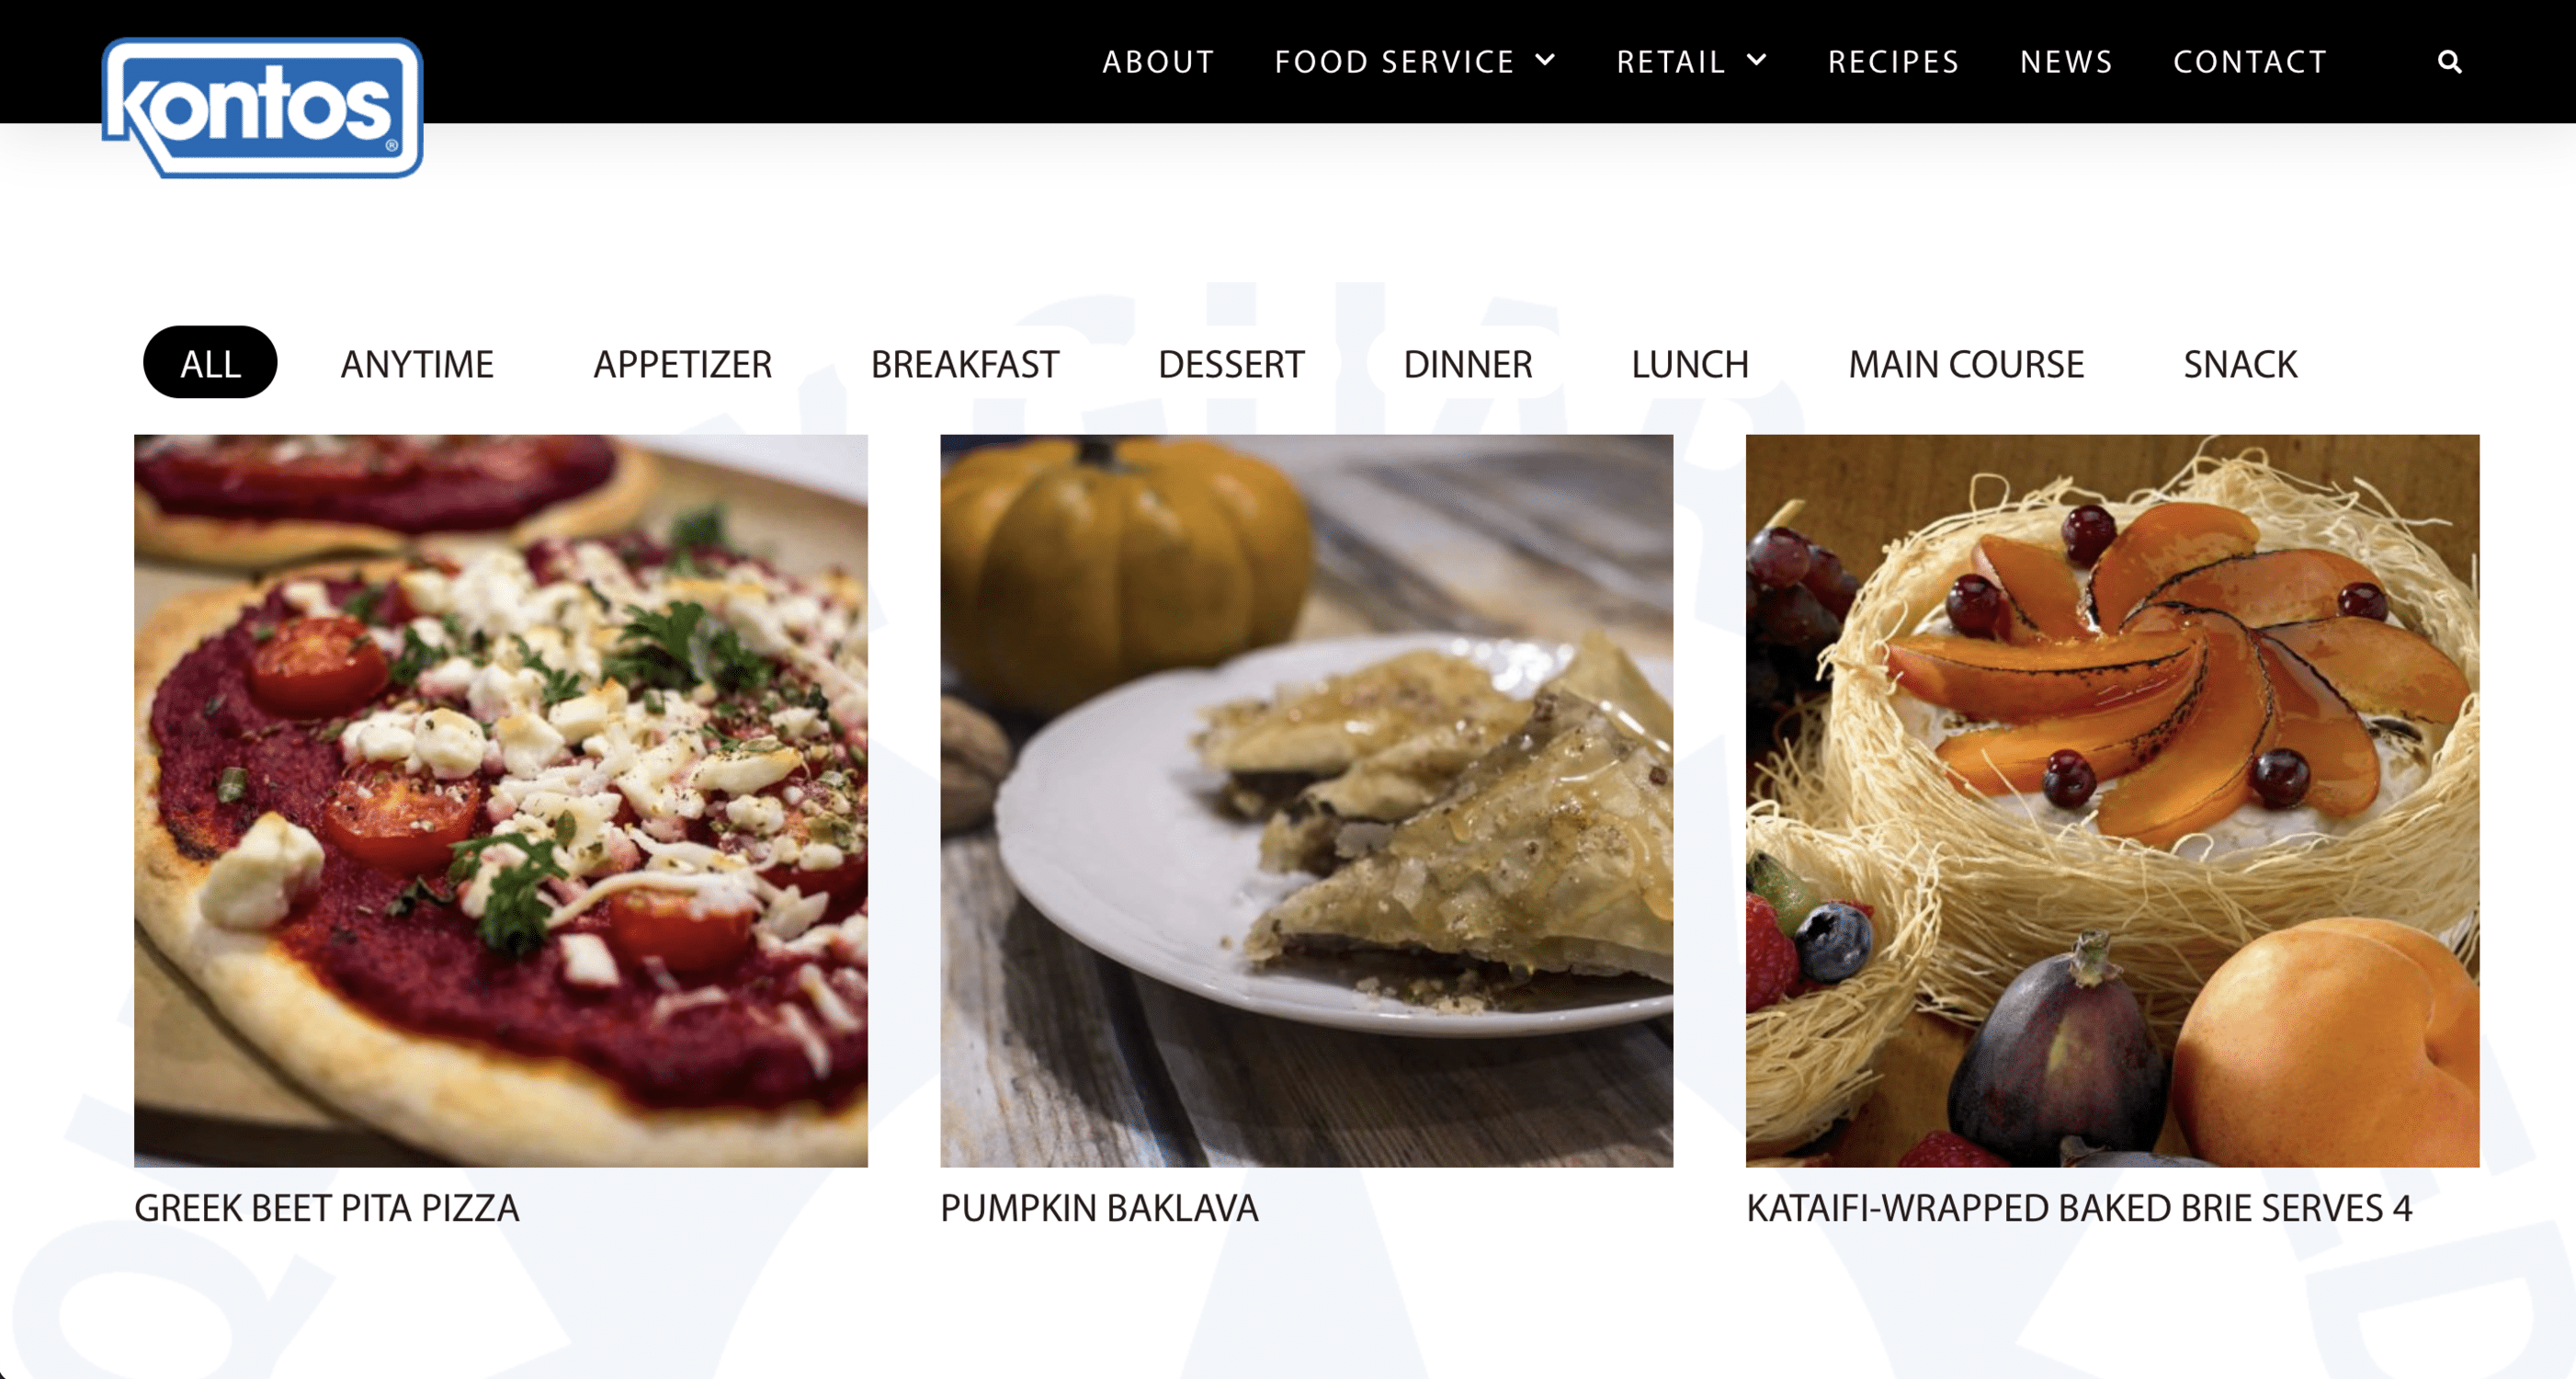Screen dimensions: 2576x1379
Task: Filter recipes by Appetizer
Action: tap(682, 364)
